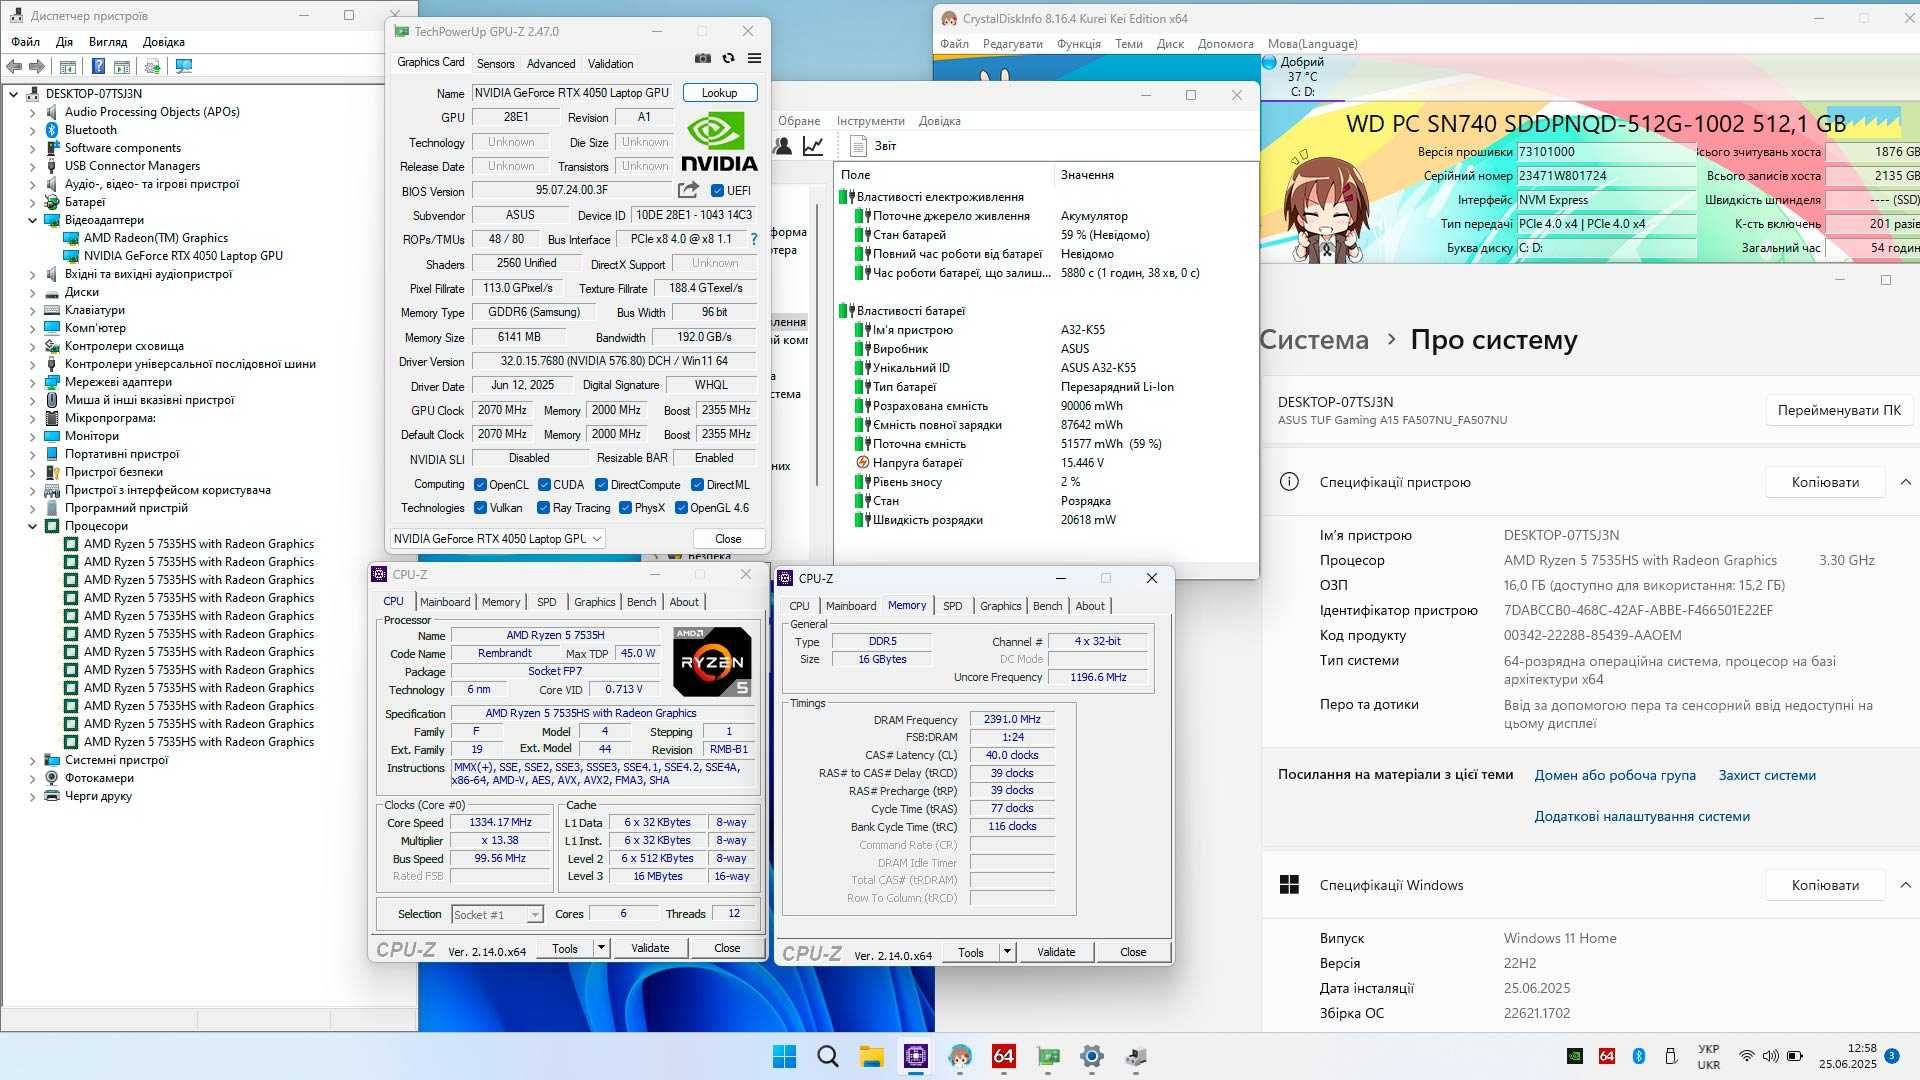The image size is (1920, 1080).
Task: Click the CrystalDiskInfo anime character taskbar icon
Action: pyautogui.click(x=960, y=1056)
